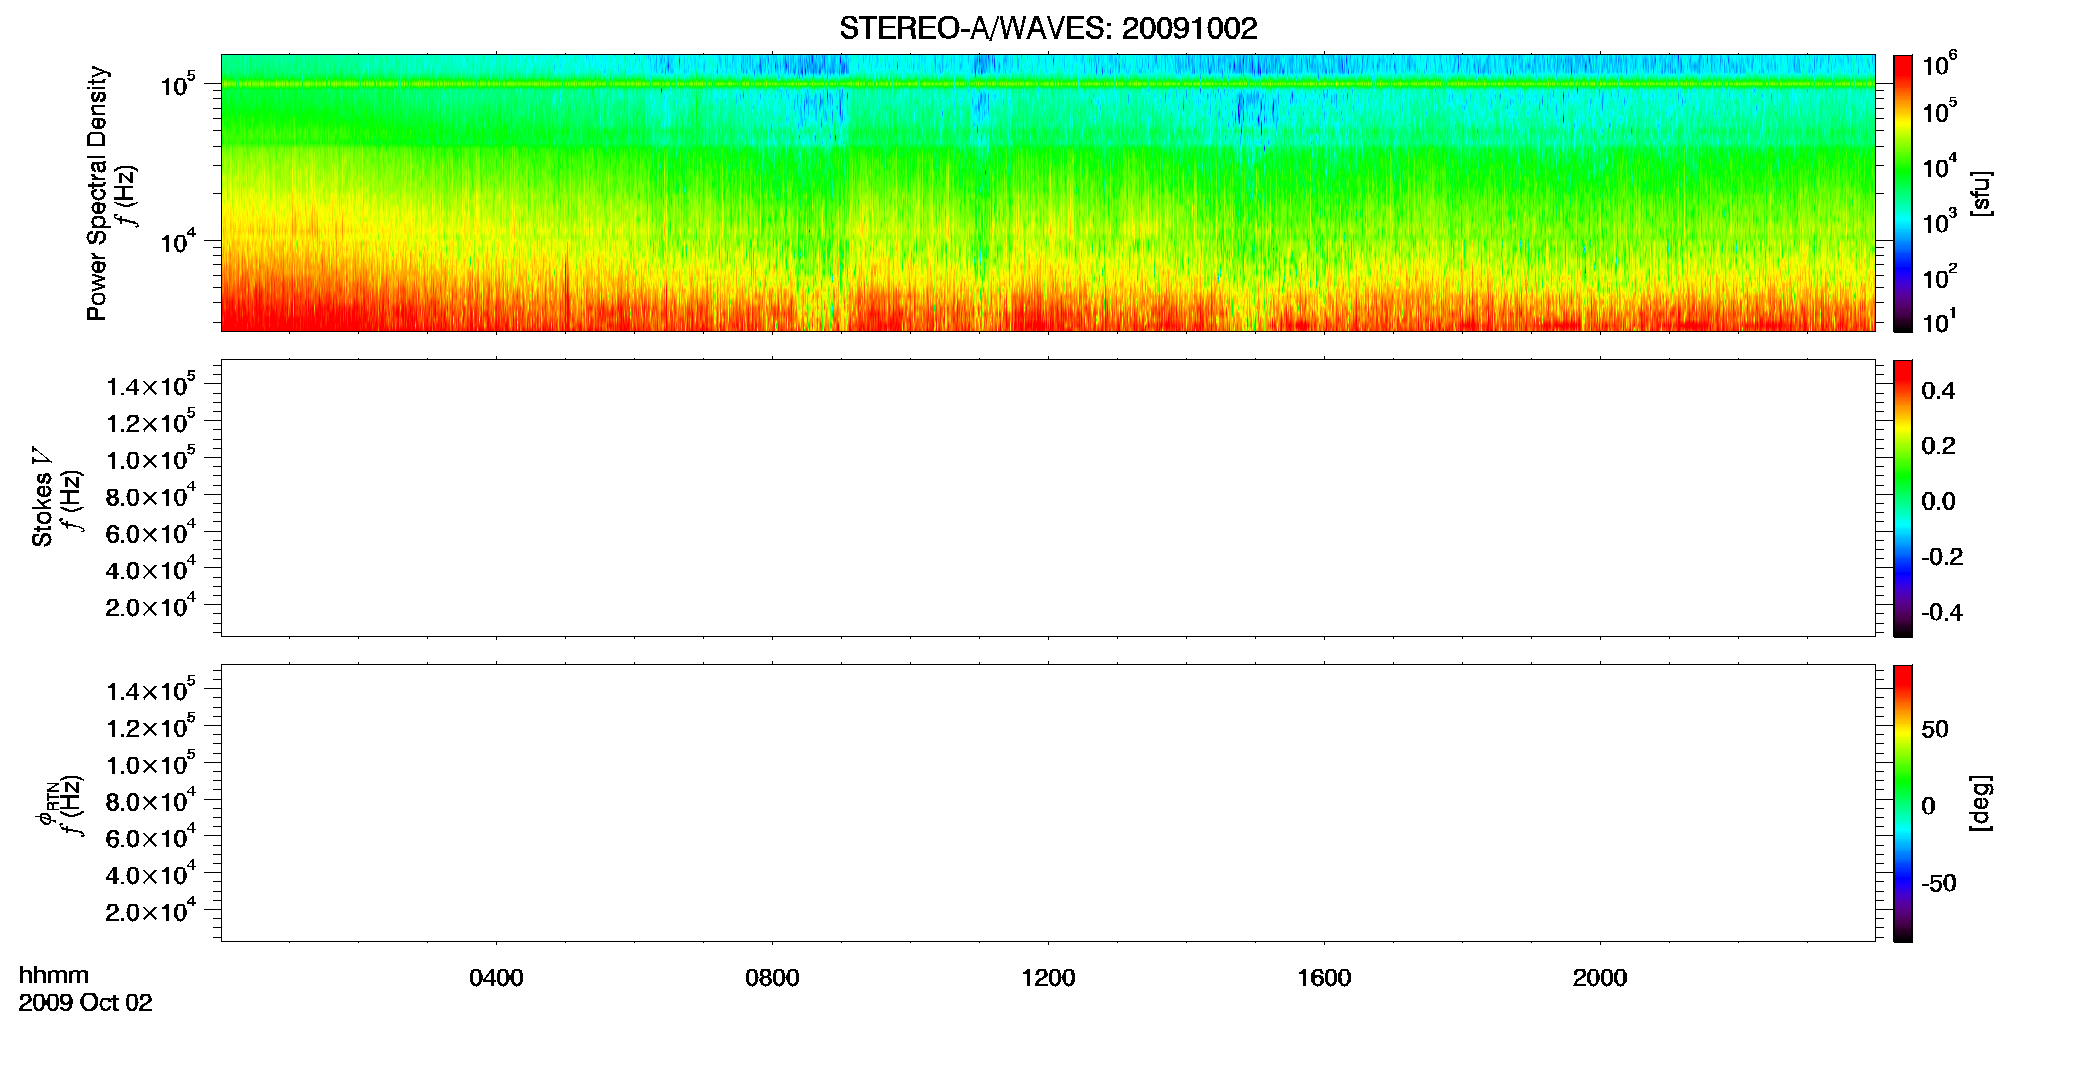Select the 2000 time axis label
2096x1080 pixels.
coord(1600,978)
